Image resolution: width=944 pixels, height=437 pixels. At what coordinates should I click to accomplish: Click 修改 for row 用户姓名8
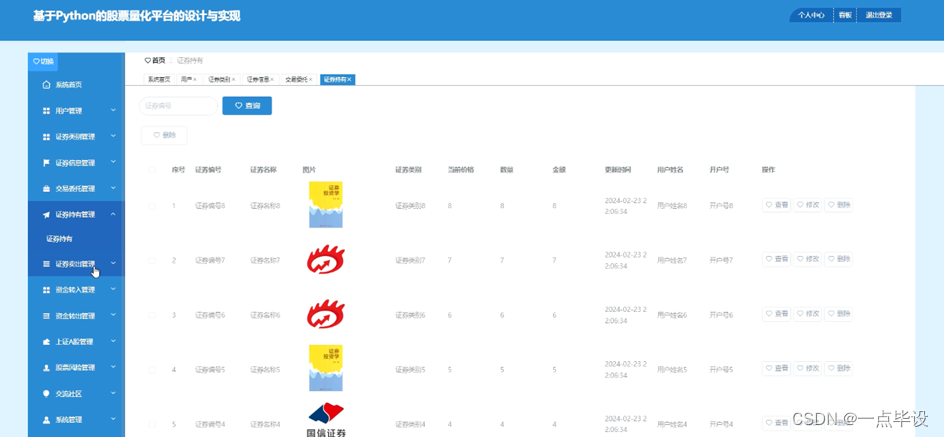(807, 205)
